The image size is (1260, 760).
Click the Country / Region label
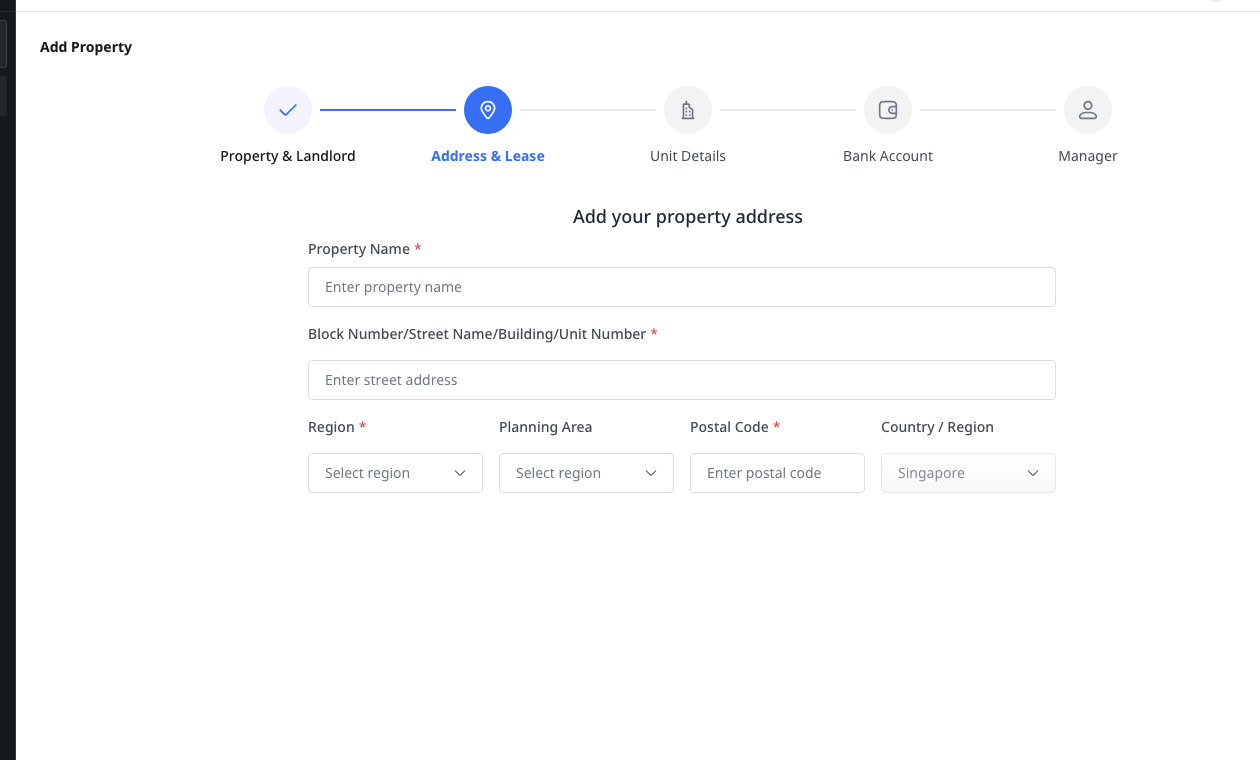click(937, 427)
